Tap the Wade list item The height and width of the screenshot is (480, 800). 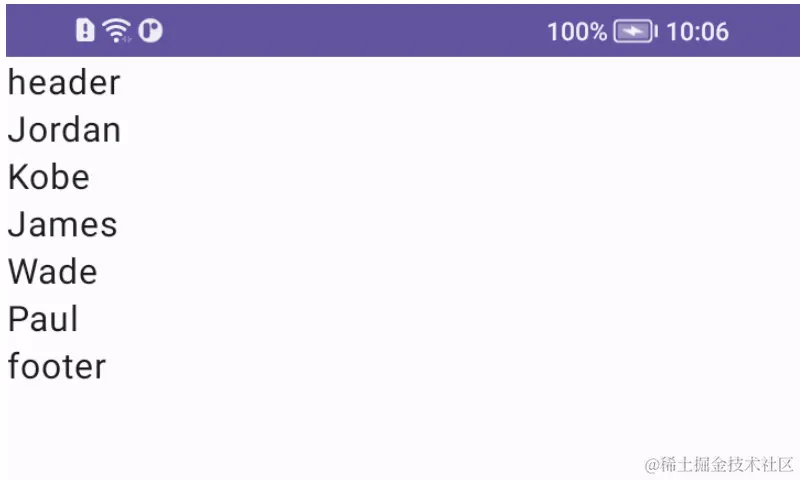[x=400, y=271]
